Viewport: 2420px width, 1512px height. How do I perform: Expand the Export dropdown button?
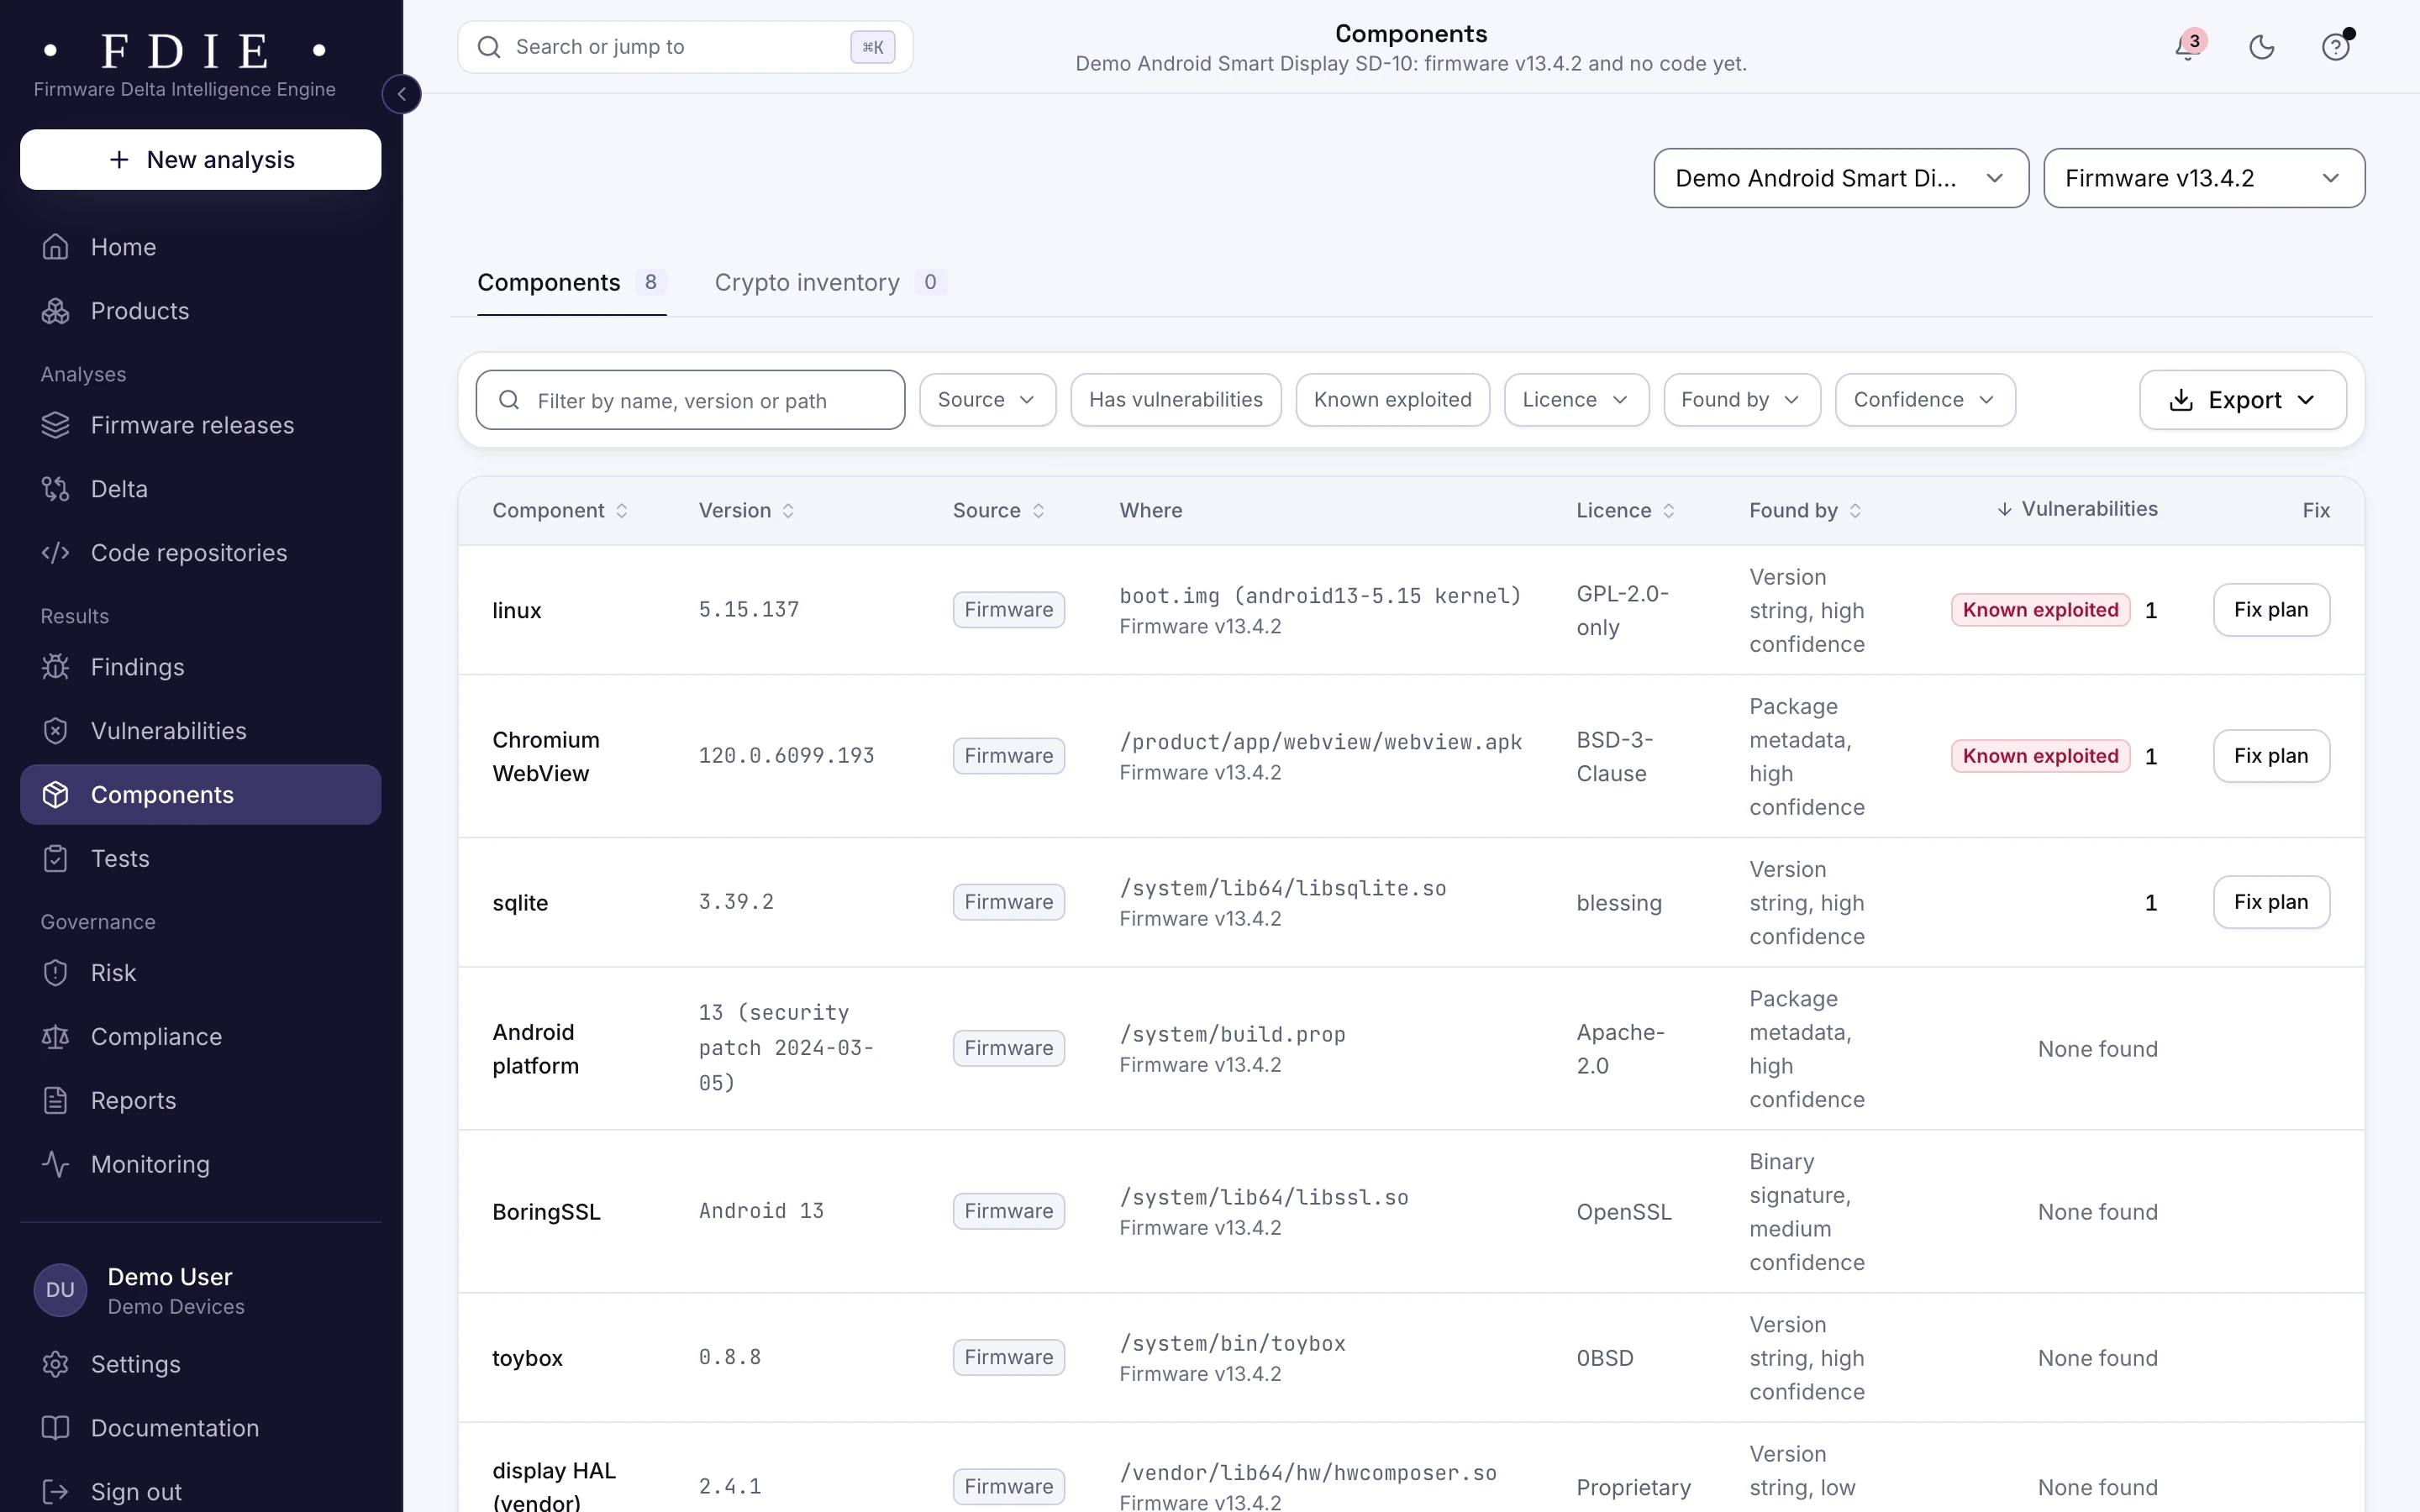[2243, 400]
